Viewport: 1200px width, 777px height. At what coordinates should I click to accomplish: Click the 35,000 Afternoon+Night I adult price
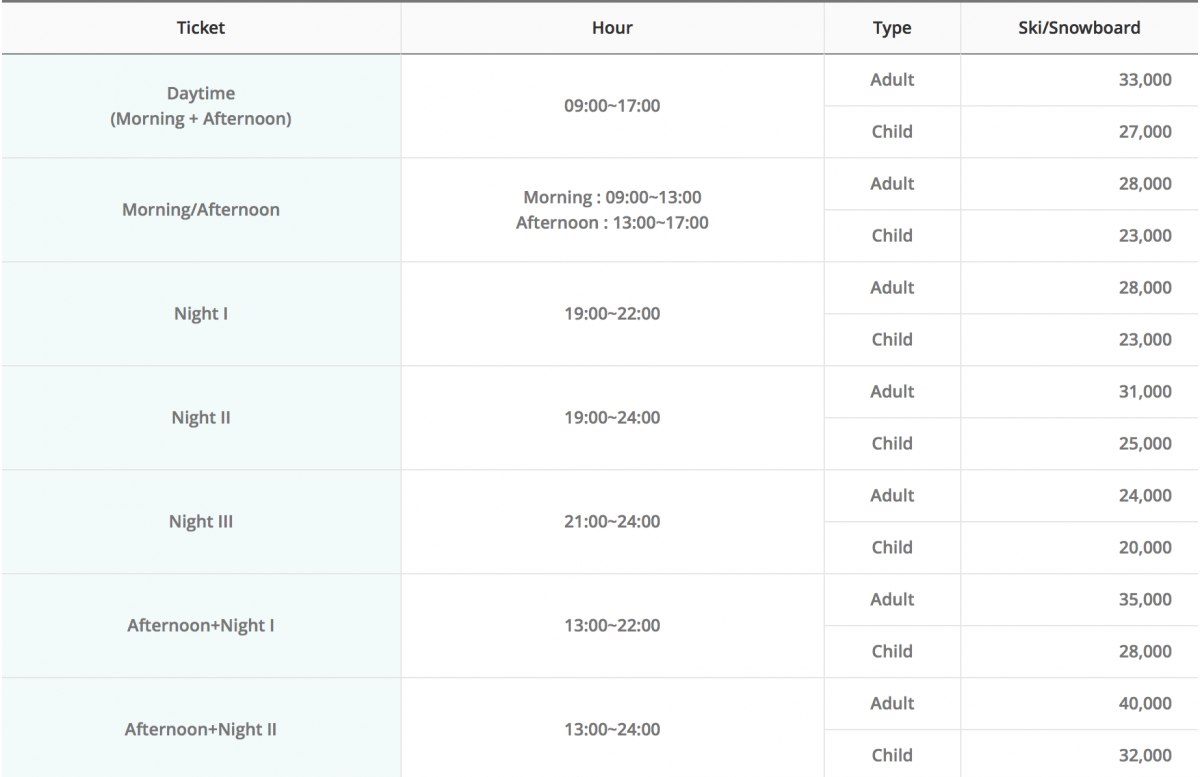click(1145, 600)
